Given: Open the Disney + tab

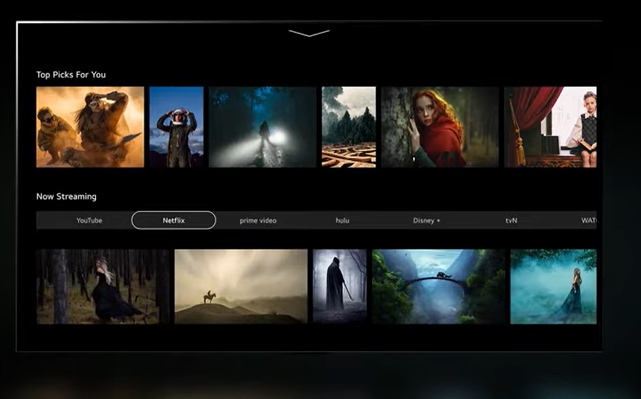Looking at the screenshot, I should pyautogui.click(x=426, y=220).
